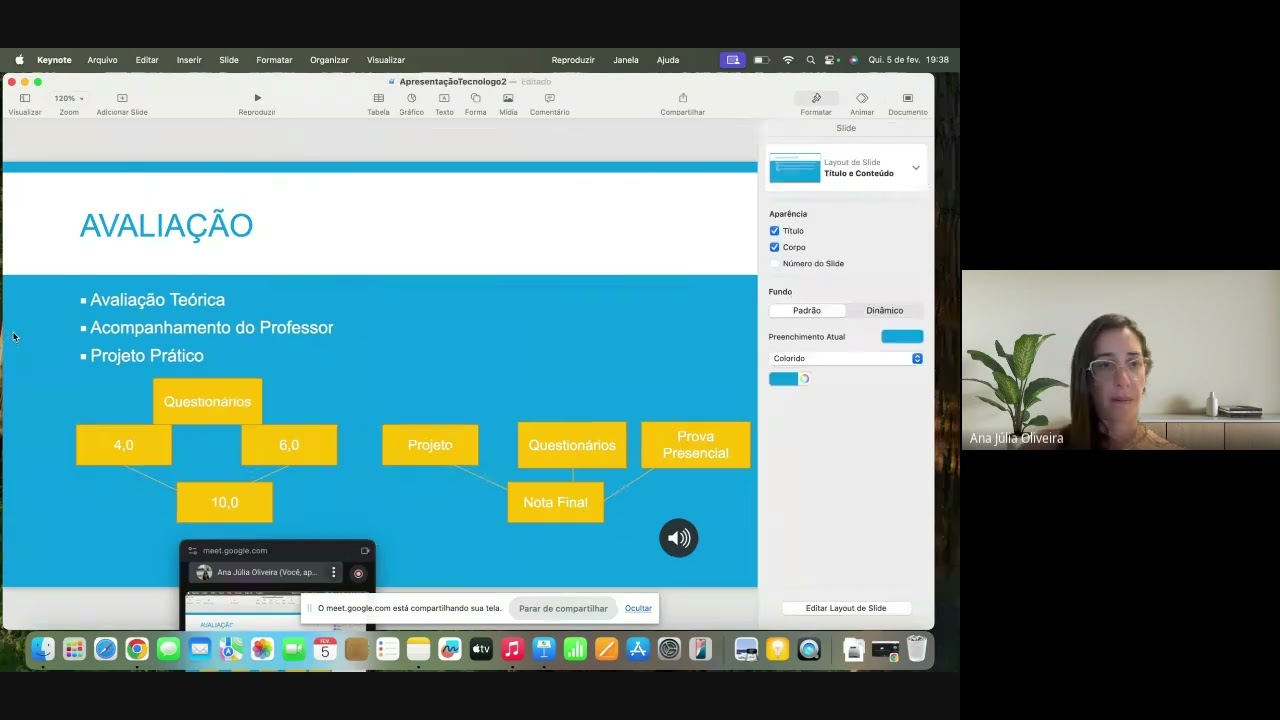Image resolution: width=1280 pixels, height=720 pixels.
Task: Open the Zoom 120% dropdown
Action: click(69, 98)
